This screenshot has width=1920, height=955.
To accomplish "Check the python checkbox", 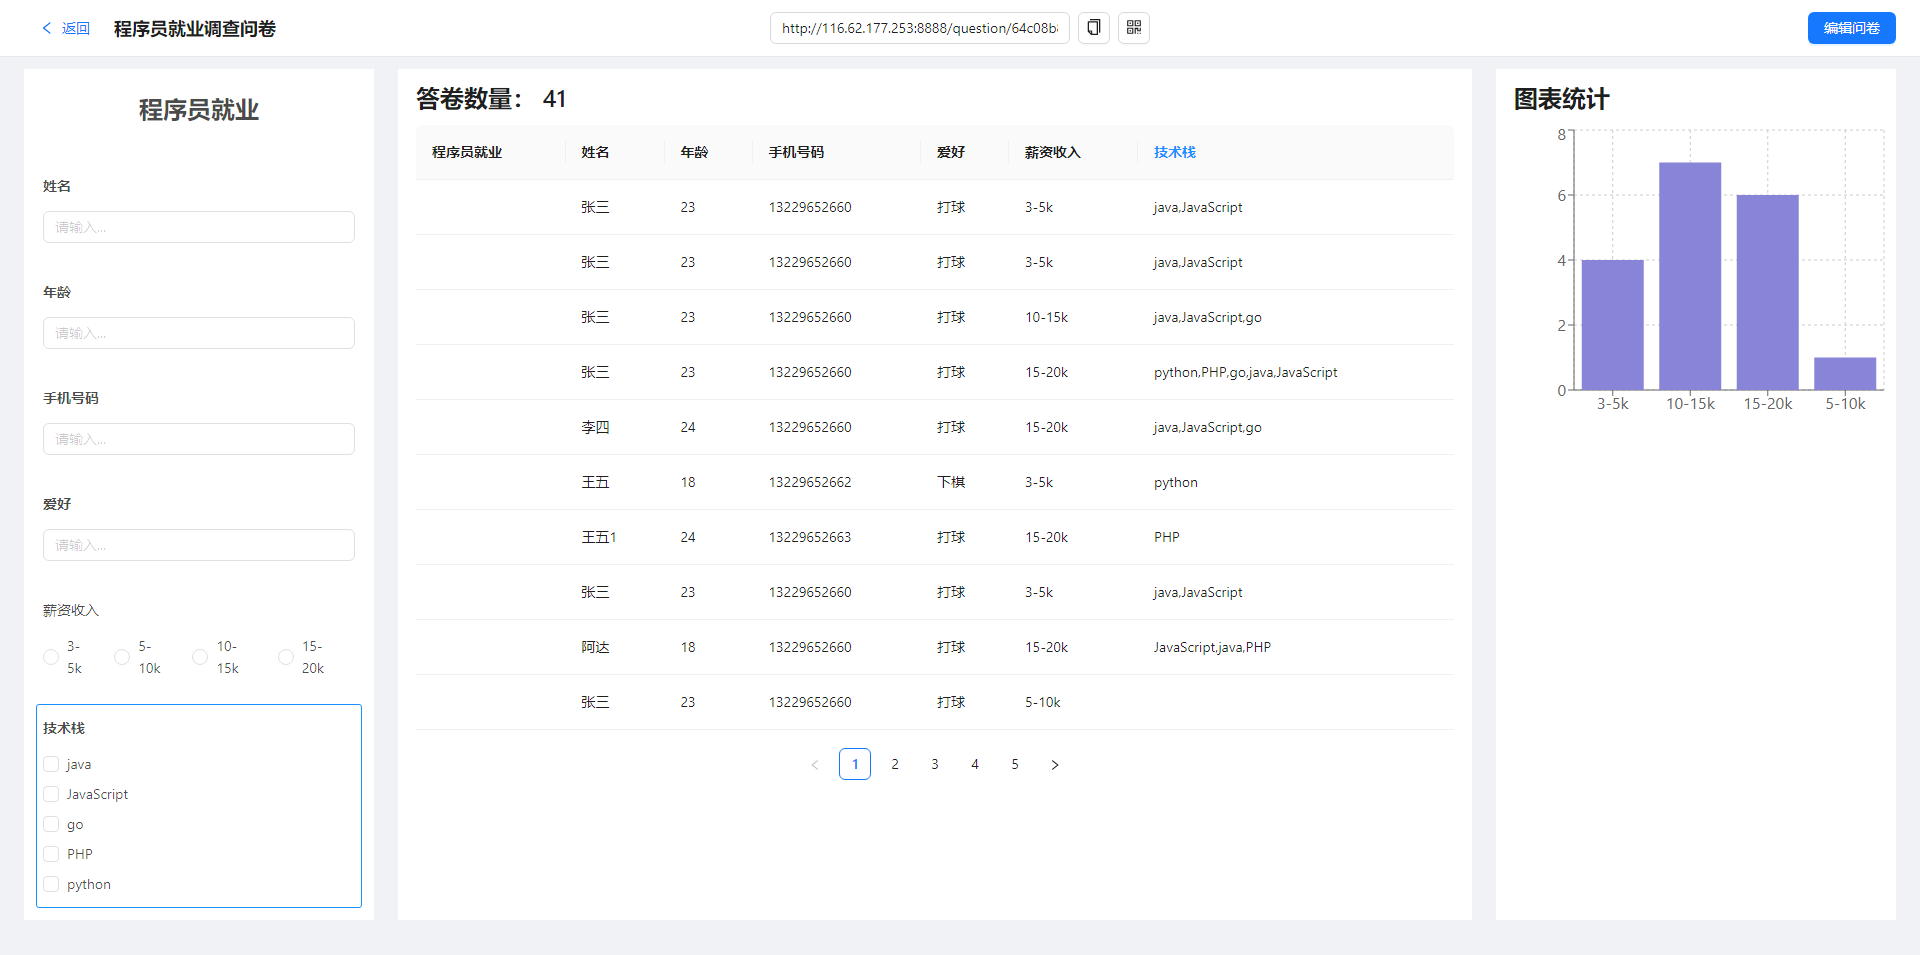I will click(x=51, y=884).
